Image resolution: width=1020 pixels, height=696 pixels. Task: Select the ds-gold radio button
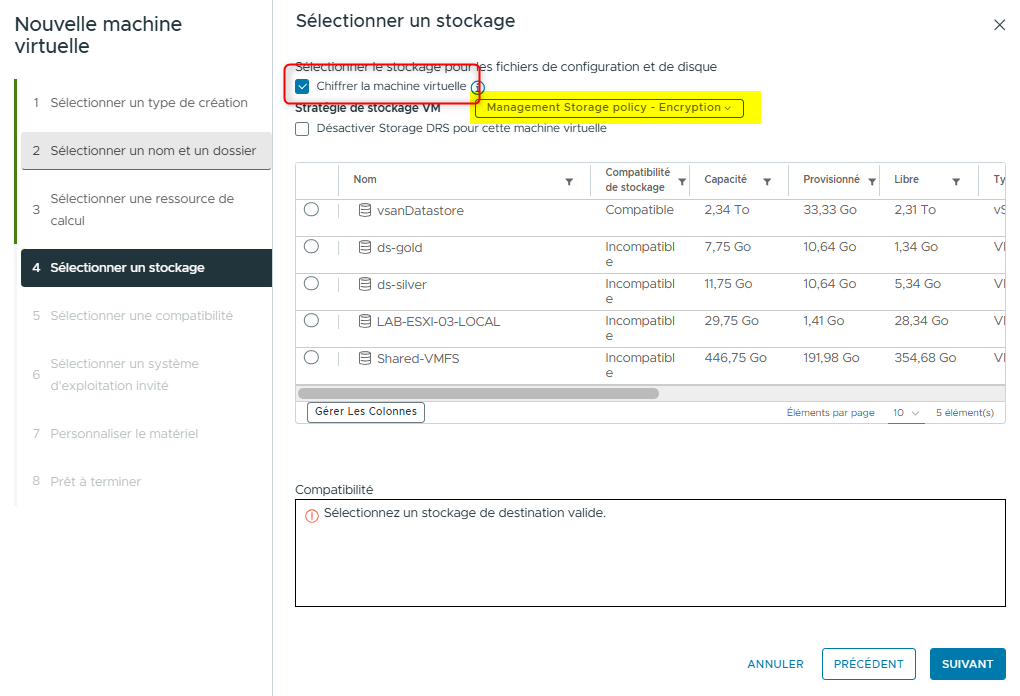311,247
